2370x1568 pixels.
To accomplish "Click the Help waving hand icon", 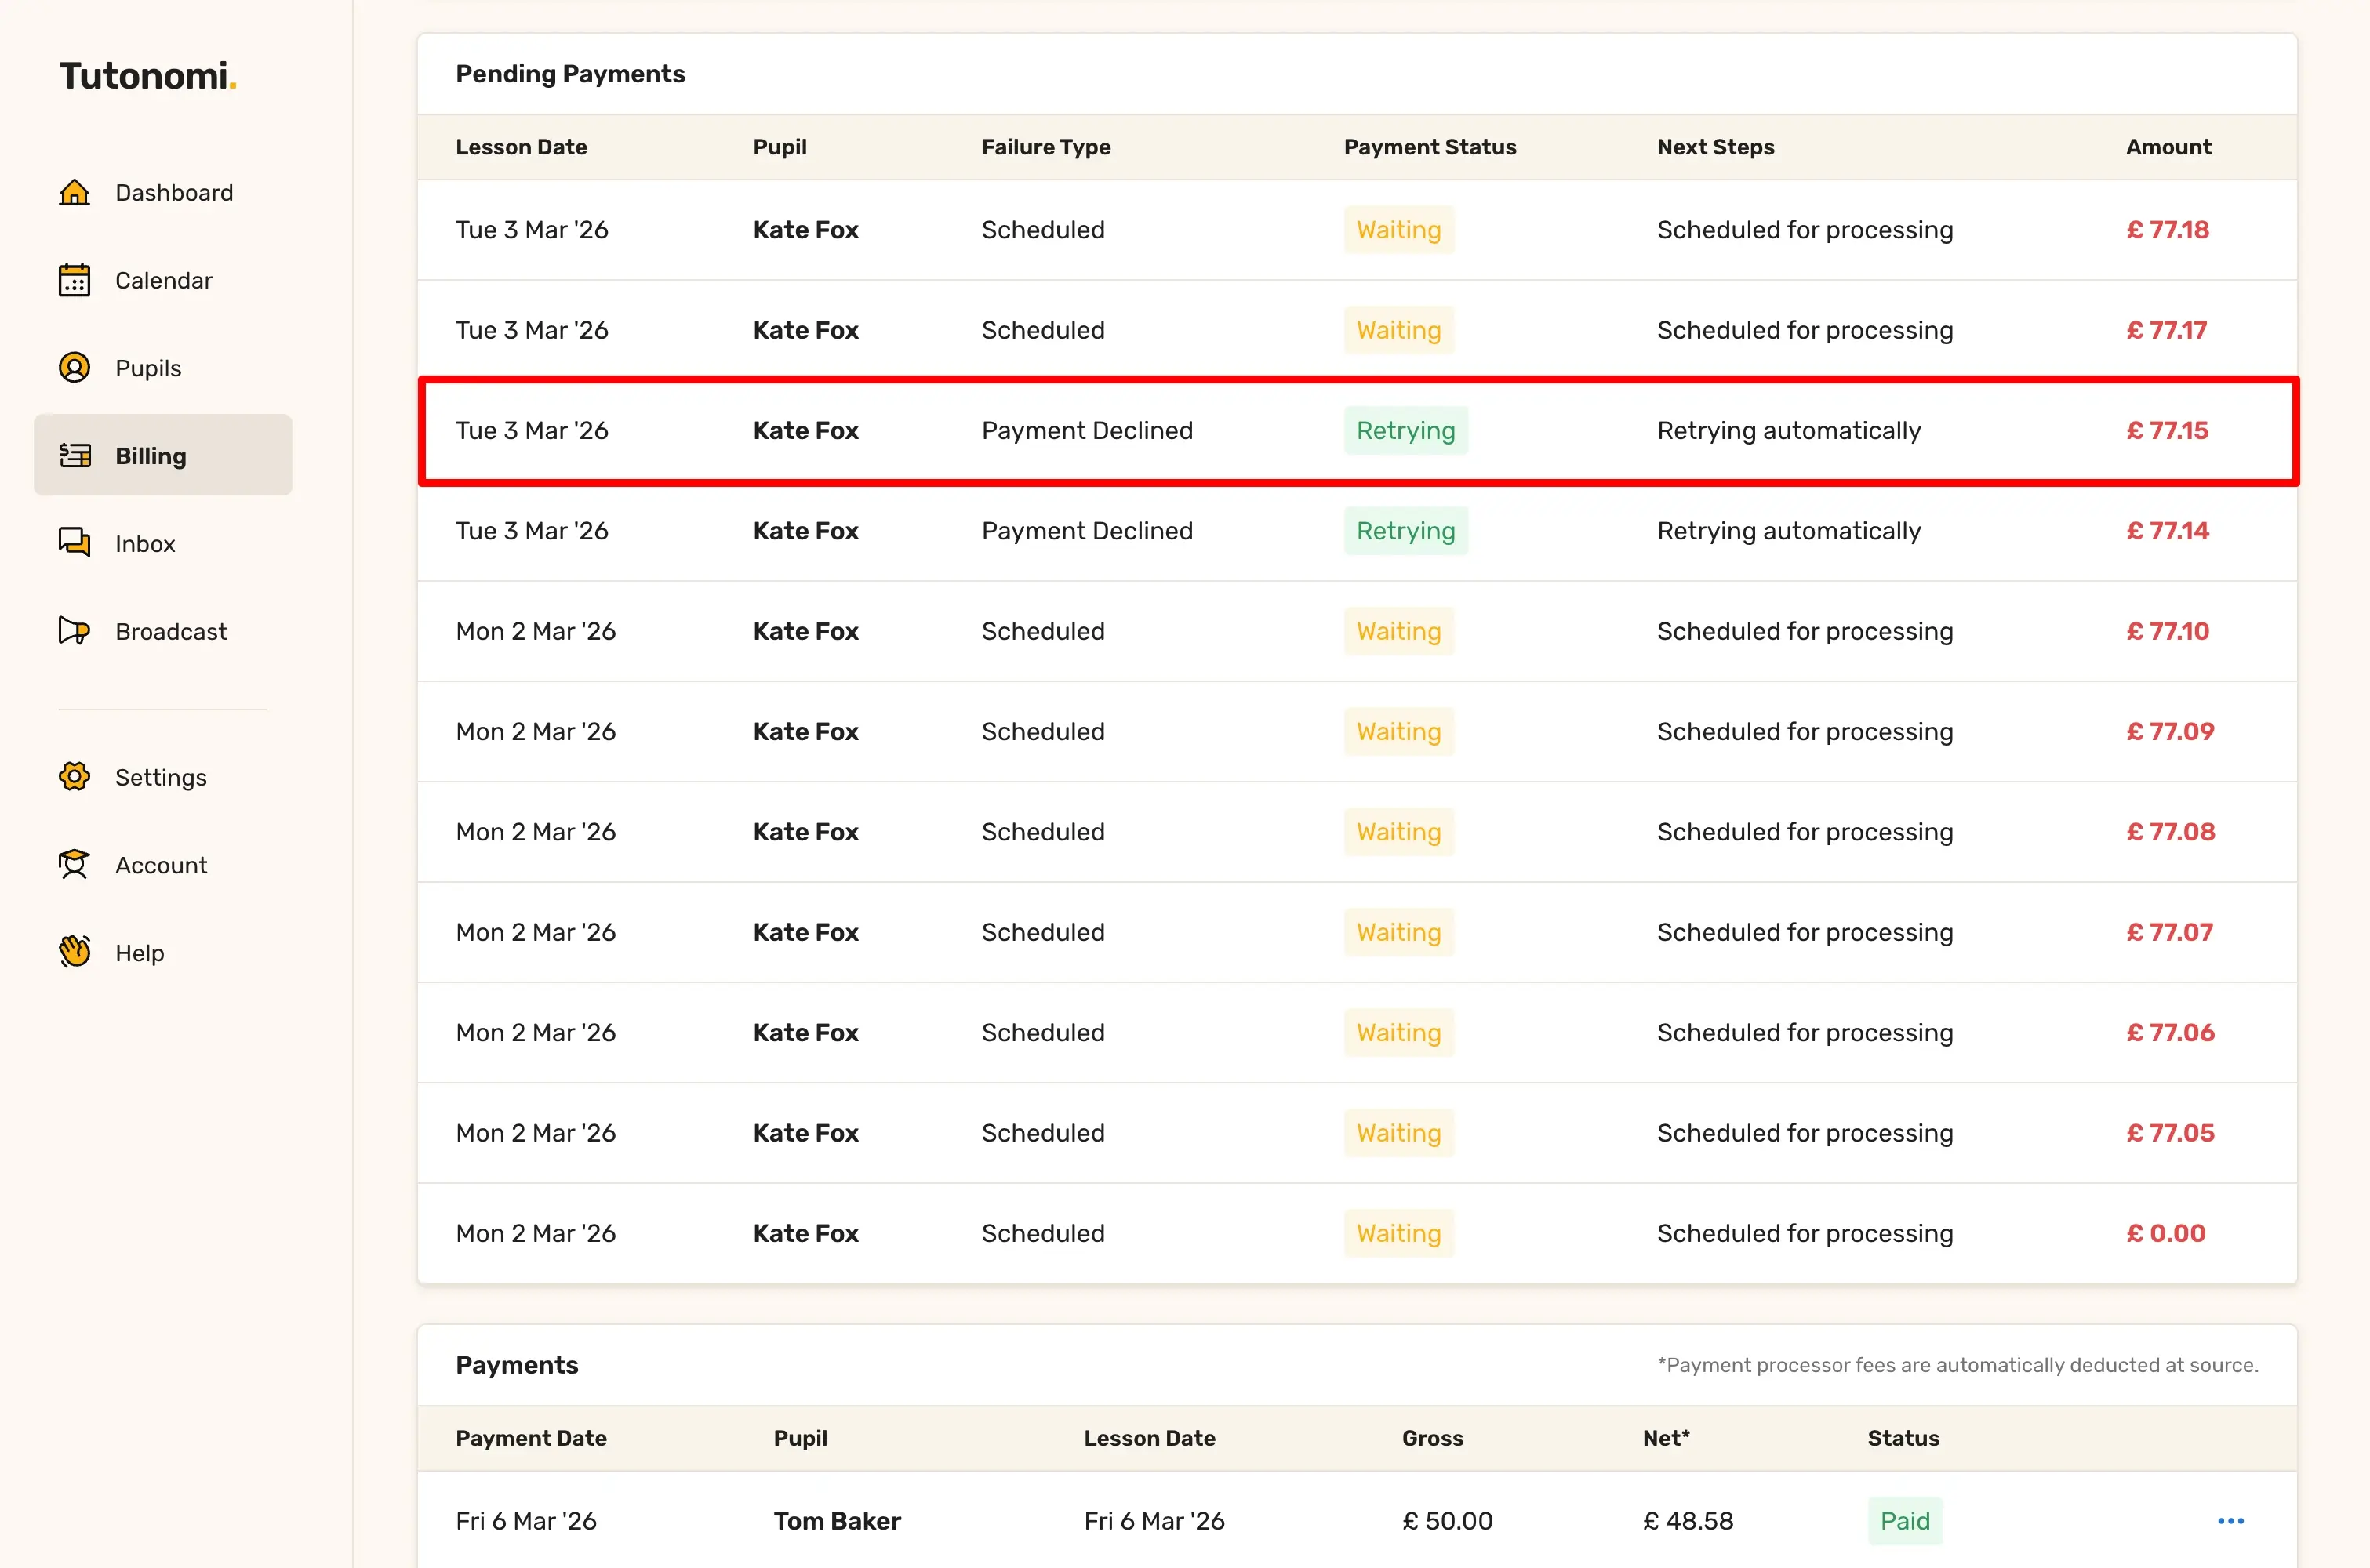I will pyautogui.click(x=74, y=952).
